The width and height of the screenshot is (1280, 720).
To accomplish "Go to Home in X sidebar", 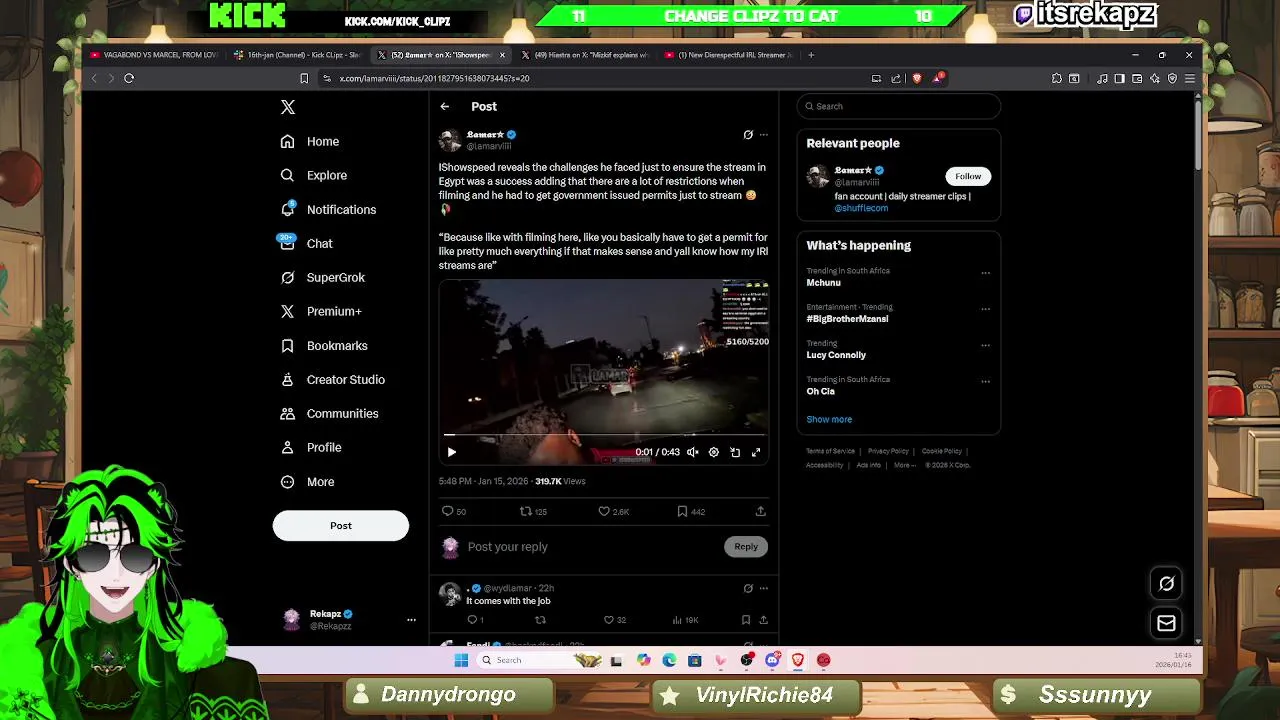I will [310, 142].
